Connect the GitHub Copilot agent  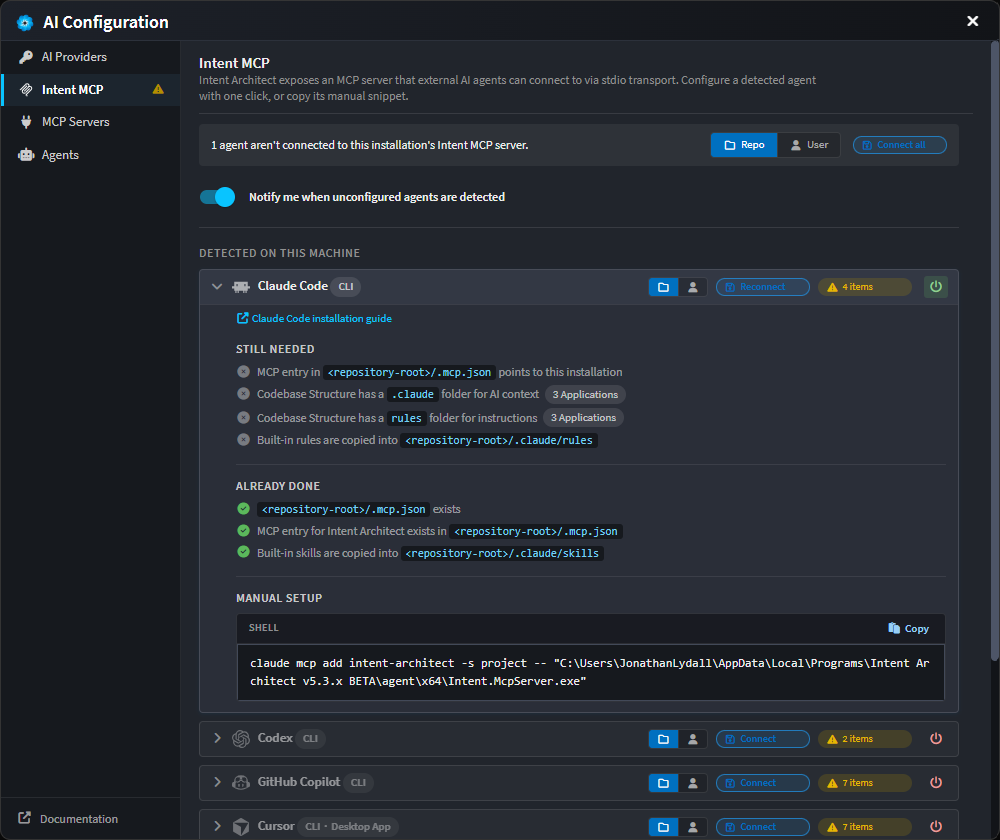click(763, 783)
